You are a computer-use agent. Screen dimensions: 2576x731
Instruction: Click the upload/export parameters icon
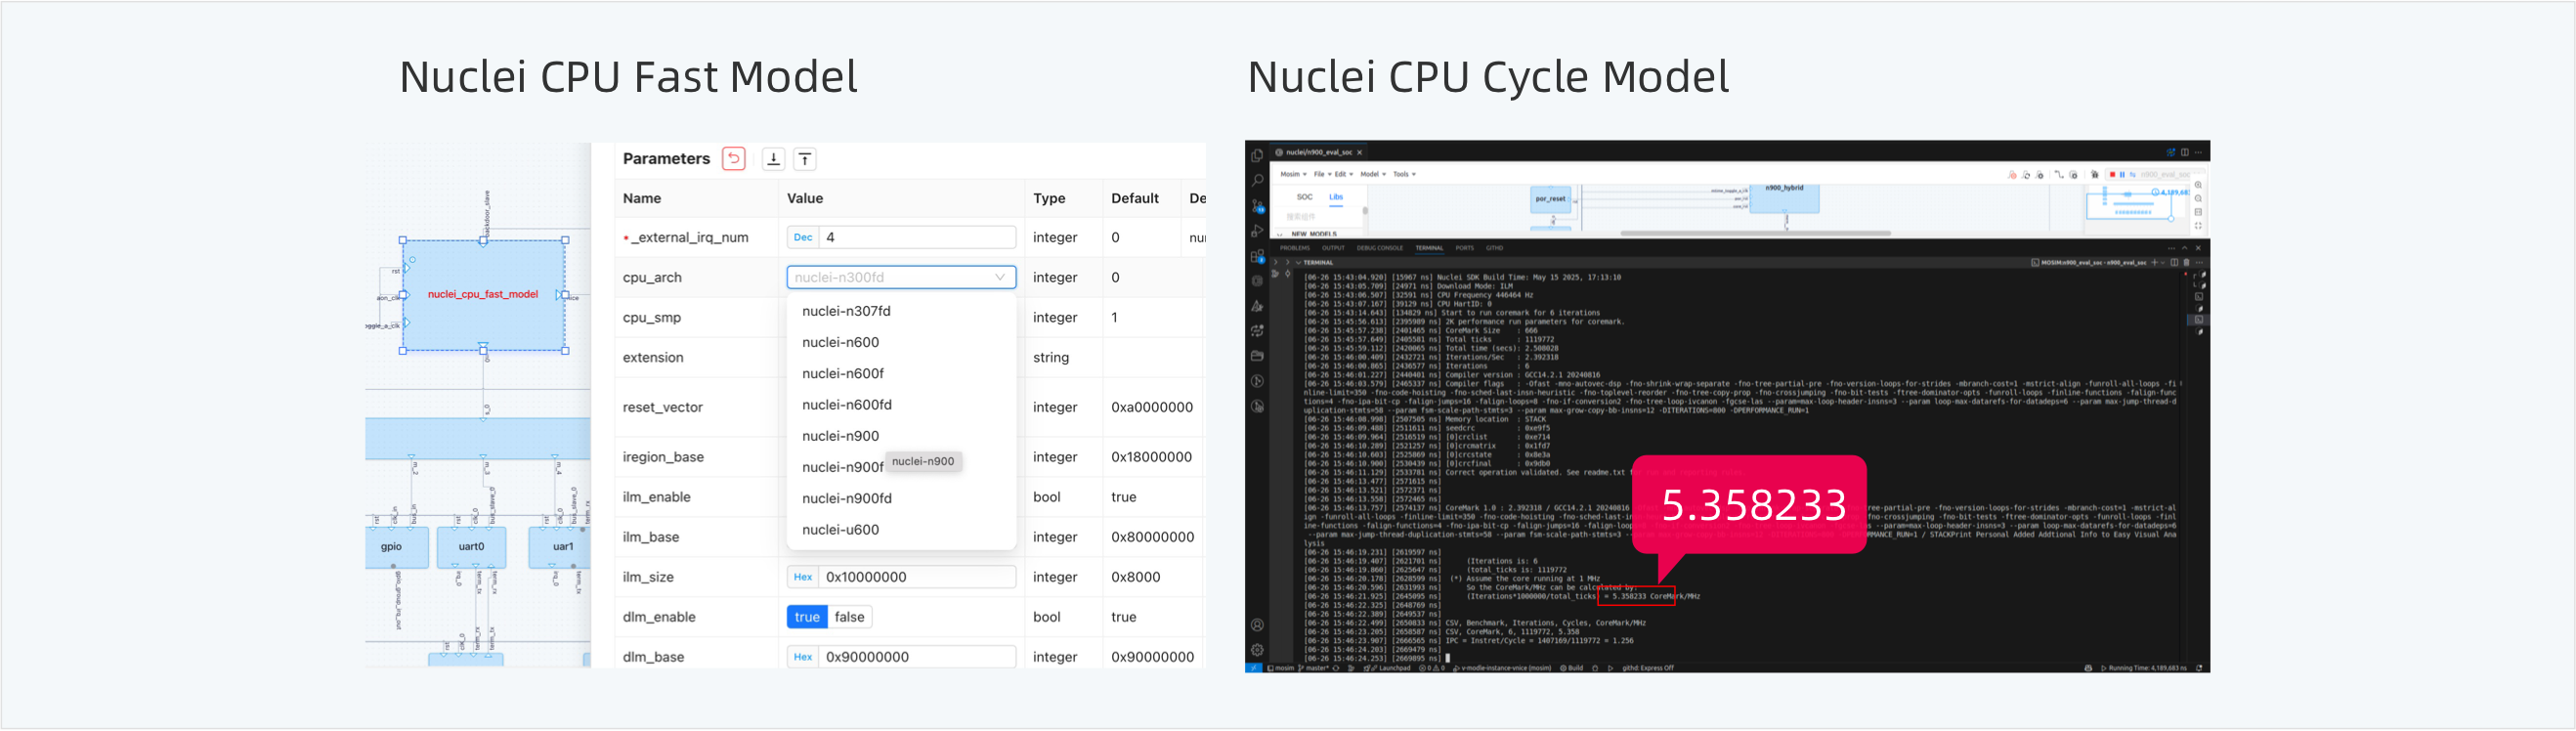click(805, 159)
